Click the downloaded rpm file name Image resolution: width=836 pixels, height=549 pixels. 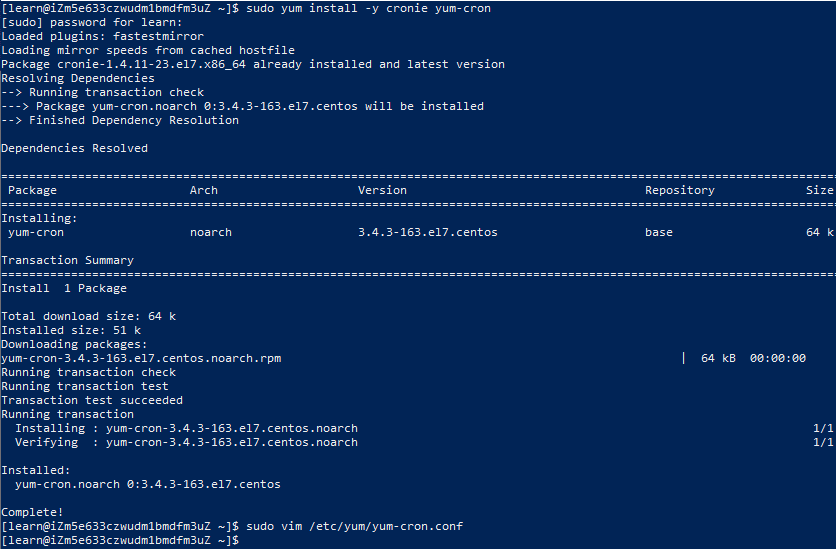pos(141,358)
